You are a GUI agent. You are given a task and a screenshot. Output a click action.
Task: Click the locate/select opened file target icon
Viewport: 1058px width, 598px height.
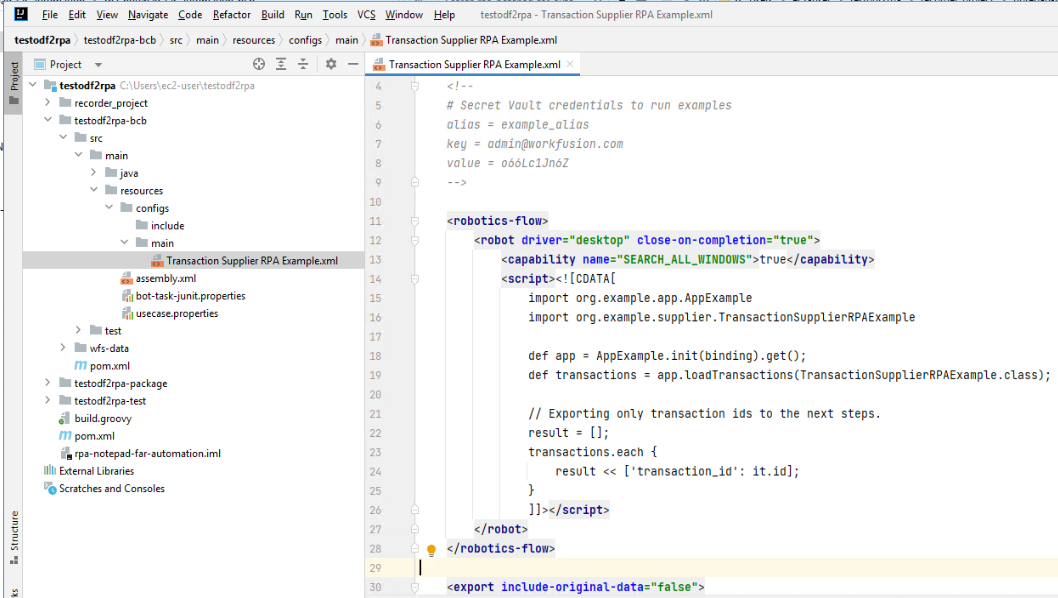click(258, 64)
